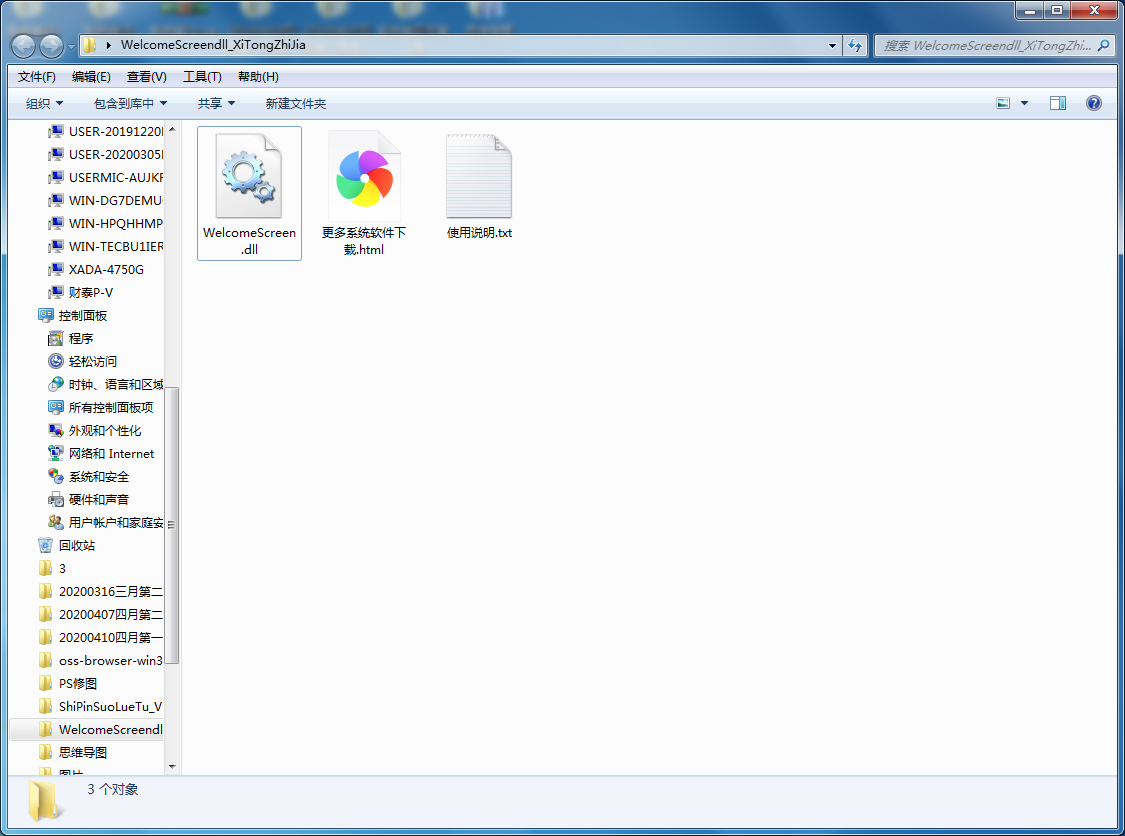Open the address bar history dropdown arrow
The image size is (1125, 836).
[832, 45]
